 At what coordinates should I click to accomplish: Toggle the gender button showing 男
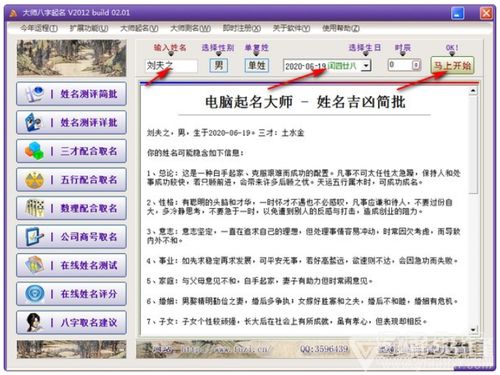point(219,65)
